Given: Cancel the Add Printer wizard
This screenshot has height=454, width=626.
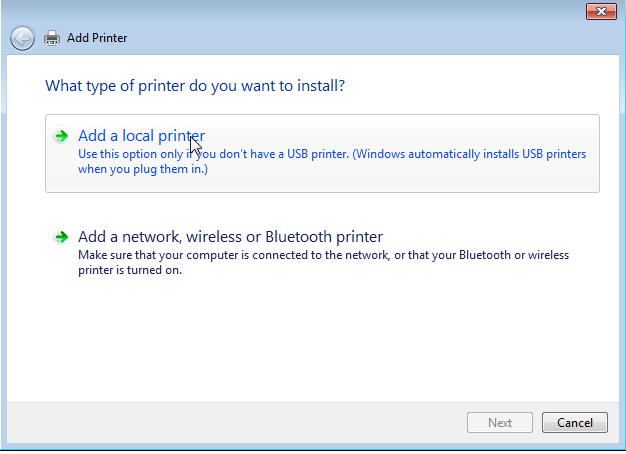Looking at the screenshot, I should pyautogui.click(x=575, y=422).
